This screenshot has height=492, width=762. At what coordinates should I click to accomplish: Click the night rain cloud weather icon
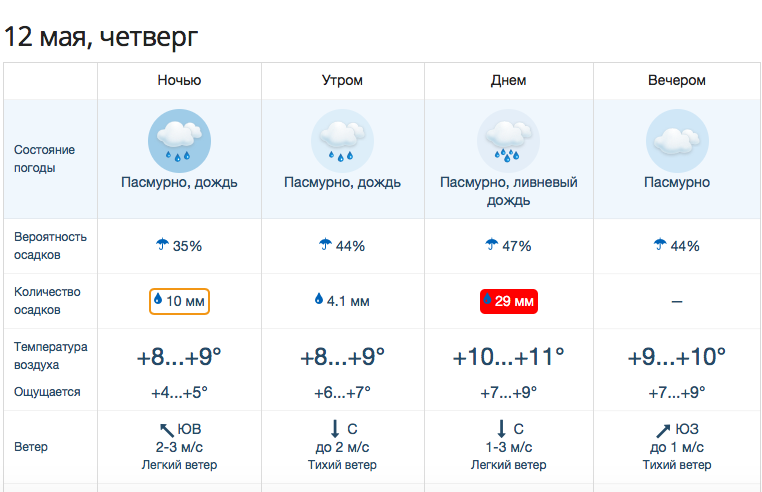point(179,141)
